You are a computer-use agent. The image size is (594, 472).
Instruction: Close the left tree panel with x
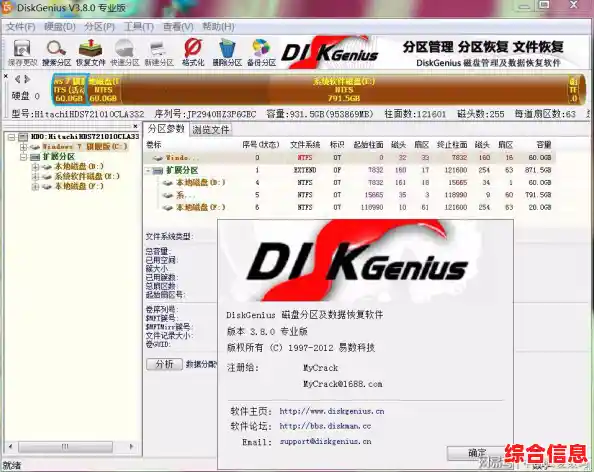point(136,126)
